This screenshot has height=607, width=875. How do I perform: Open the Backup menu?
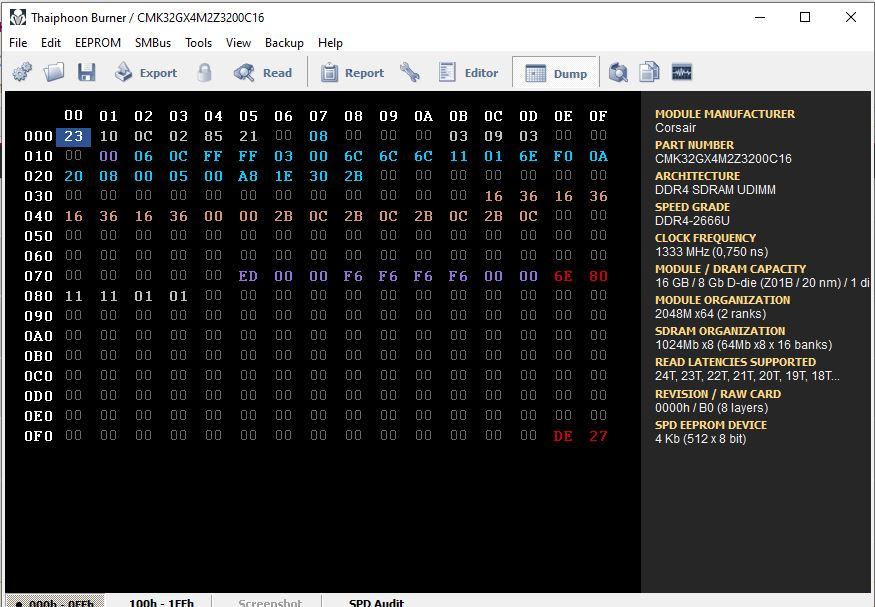[284, 43]
